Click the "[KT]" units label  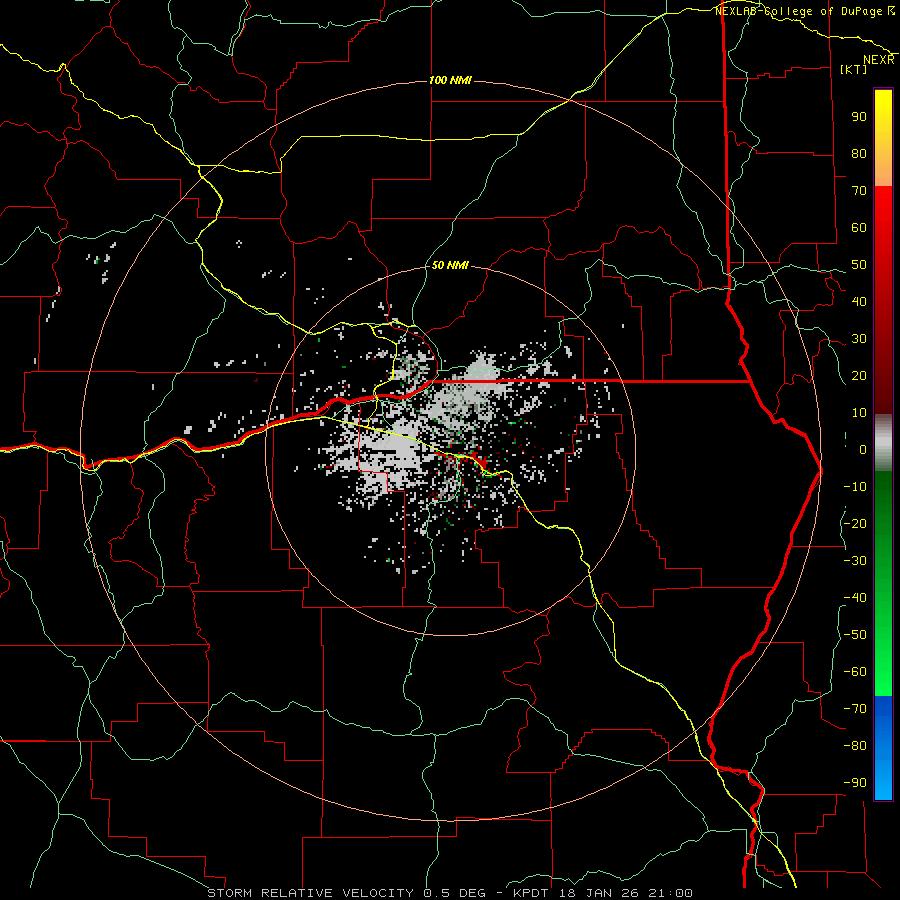pyautogui.click(x=854, y=69)
